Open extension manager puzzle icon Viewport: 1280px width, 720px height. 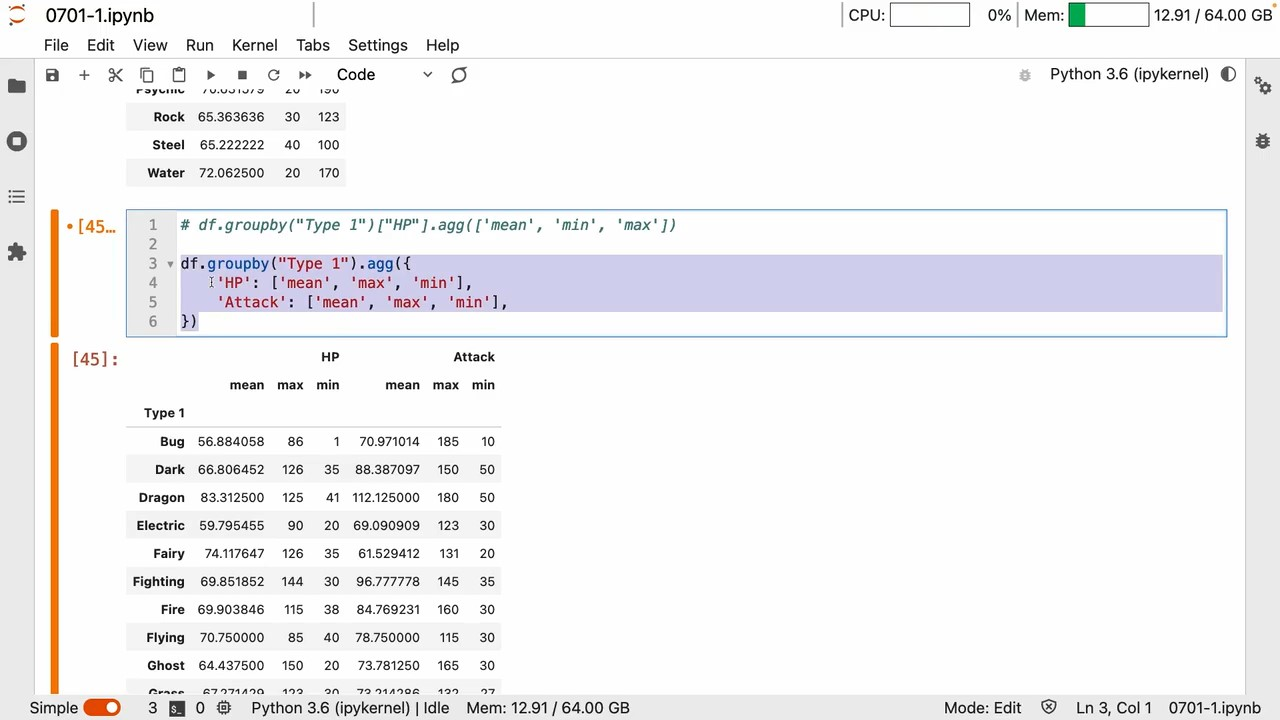pyautogui.click(x=17, y=252)
